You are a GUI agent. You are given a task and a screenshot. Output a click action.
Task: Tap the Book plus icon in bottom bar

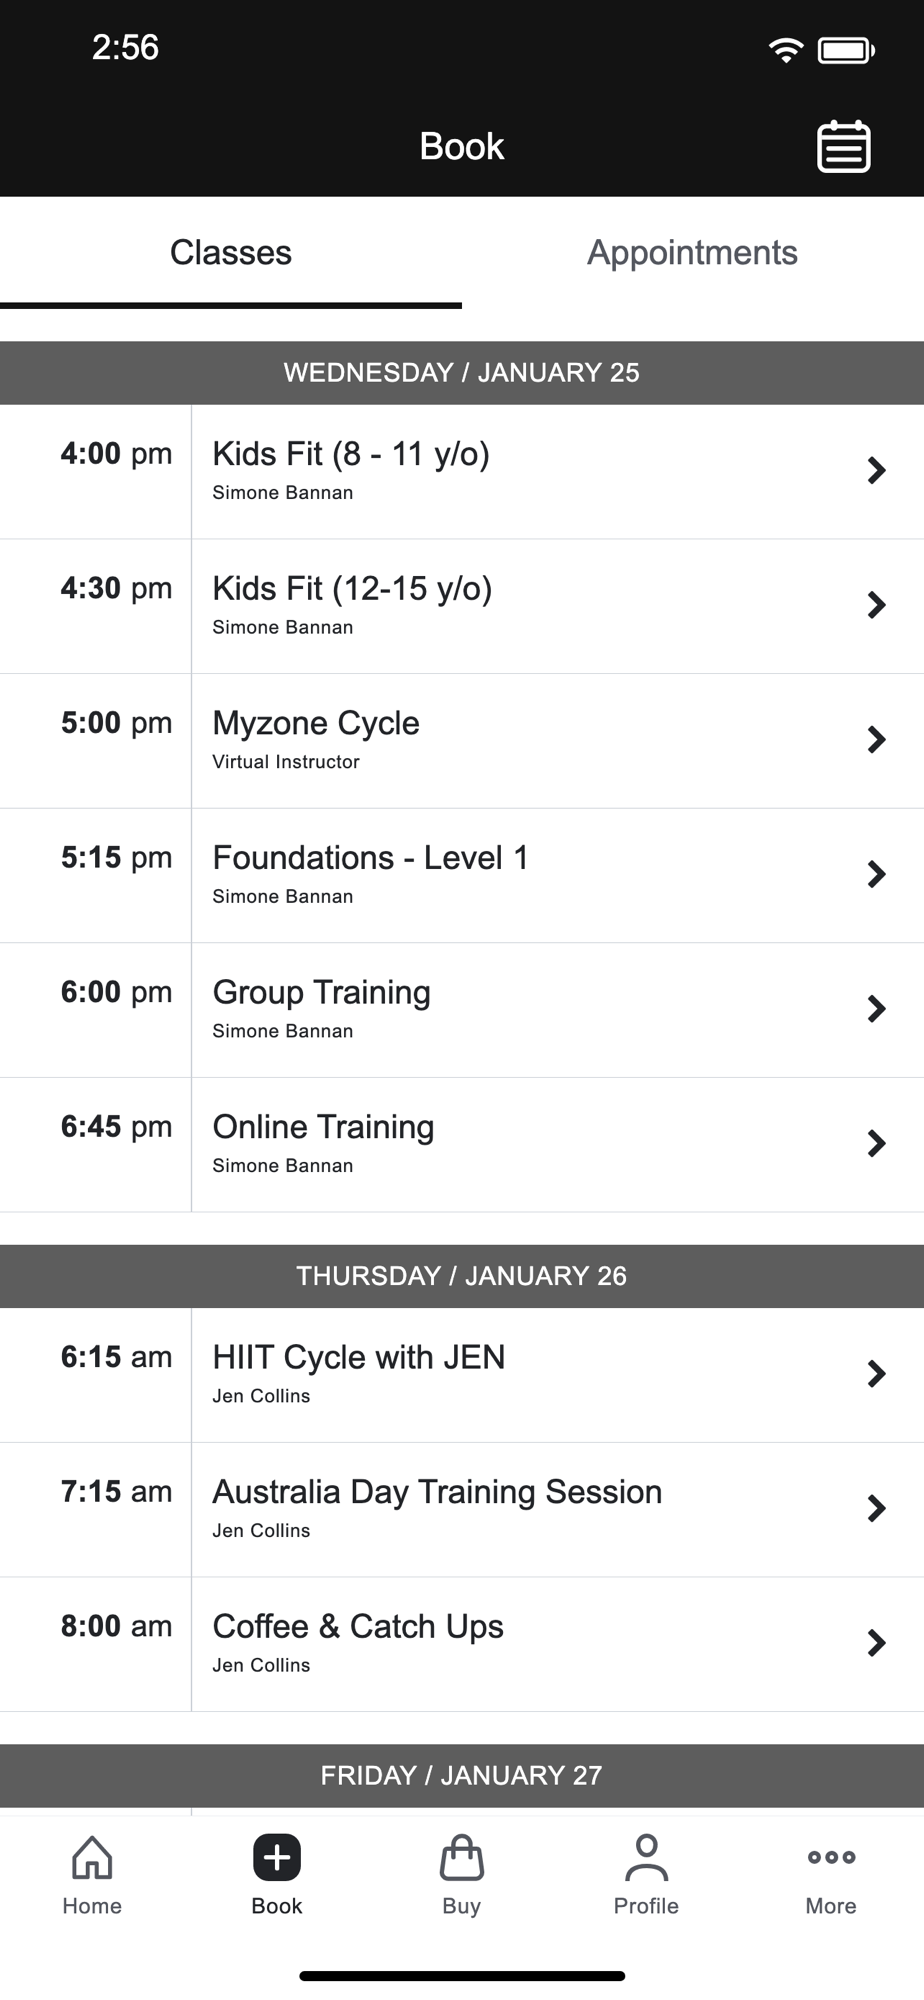pyautogui.click(x=277, y=1858)
